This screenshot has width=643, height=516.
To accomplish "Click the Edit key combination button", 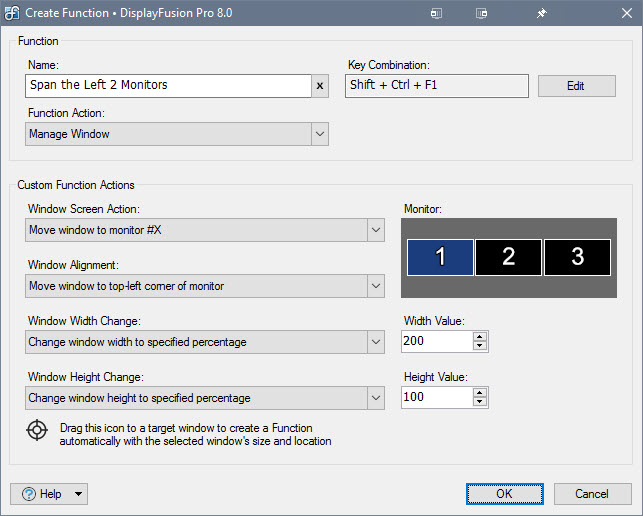I will (x=576, y=86).
